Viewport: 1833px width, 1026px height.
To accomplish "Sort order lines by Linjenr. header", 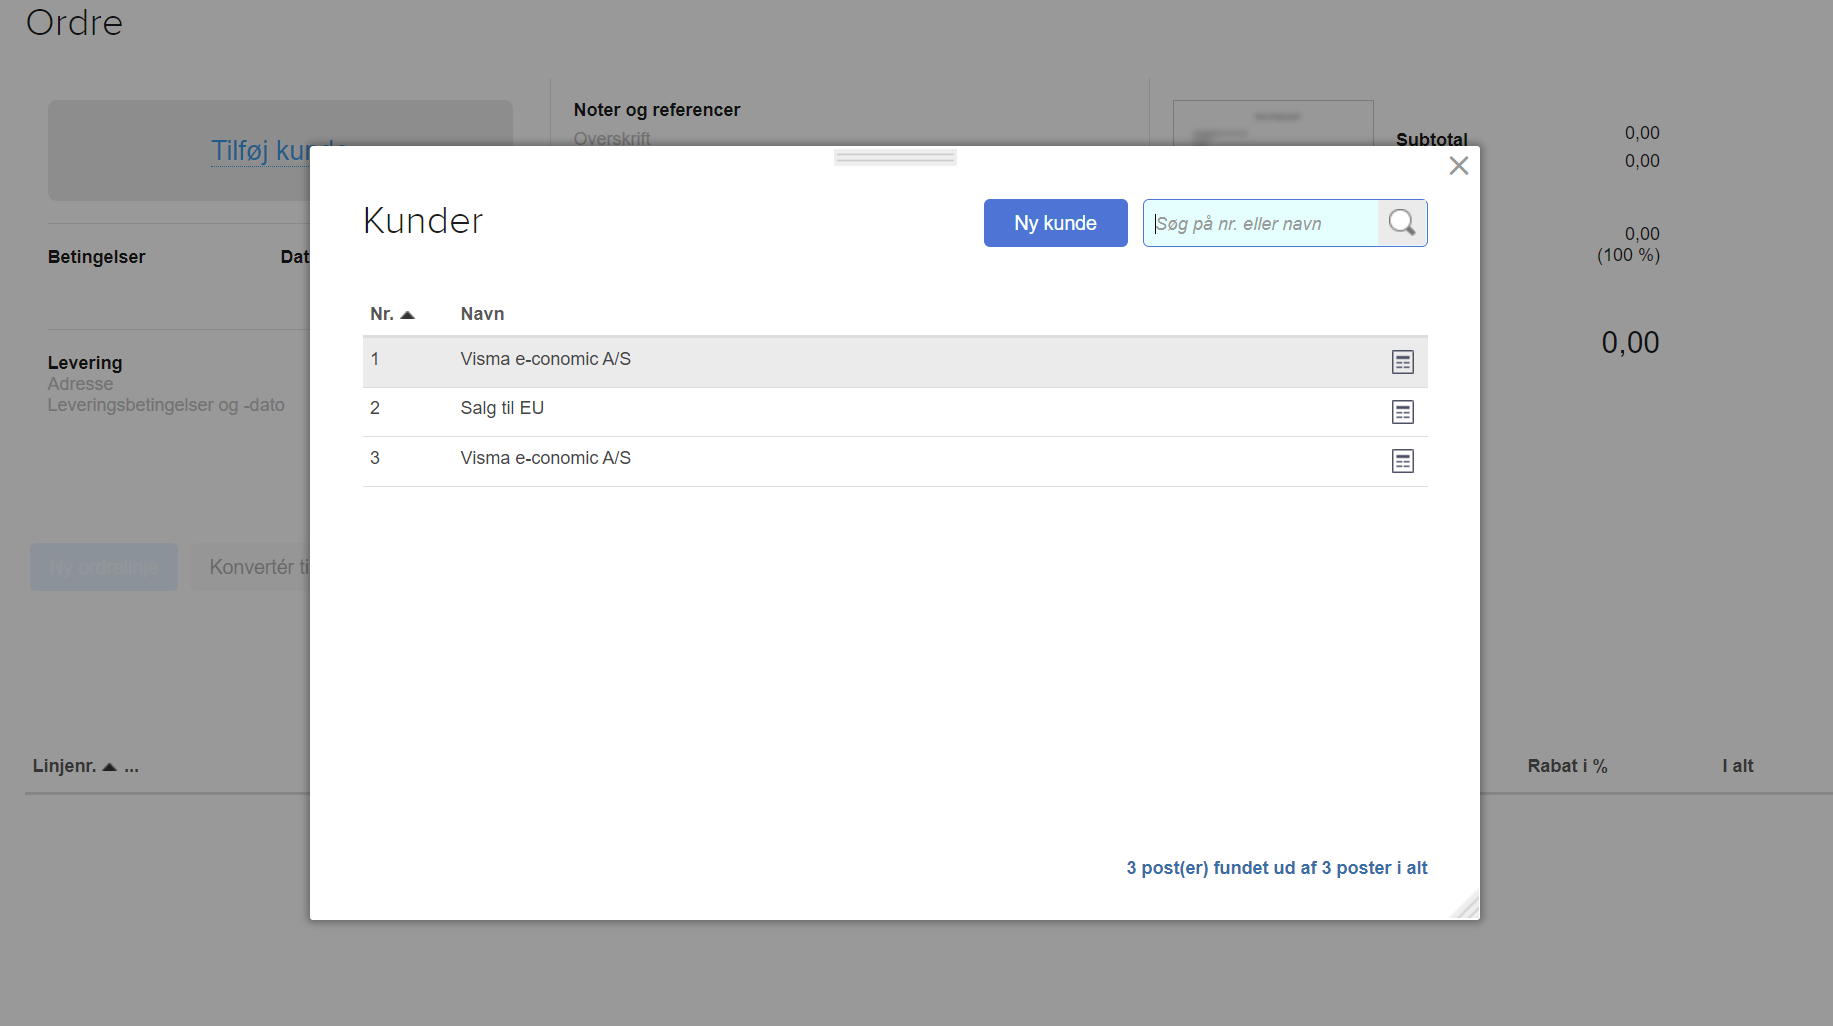I will tap(65, 766).
